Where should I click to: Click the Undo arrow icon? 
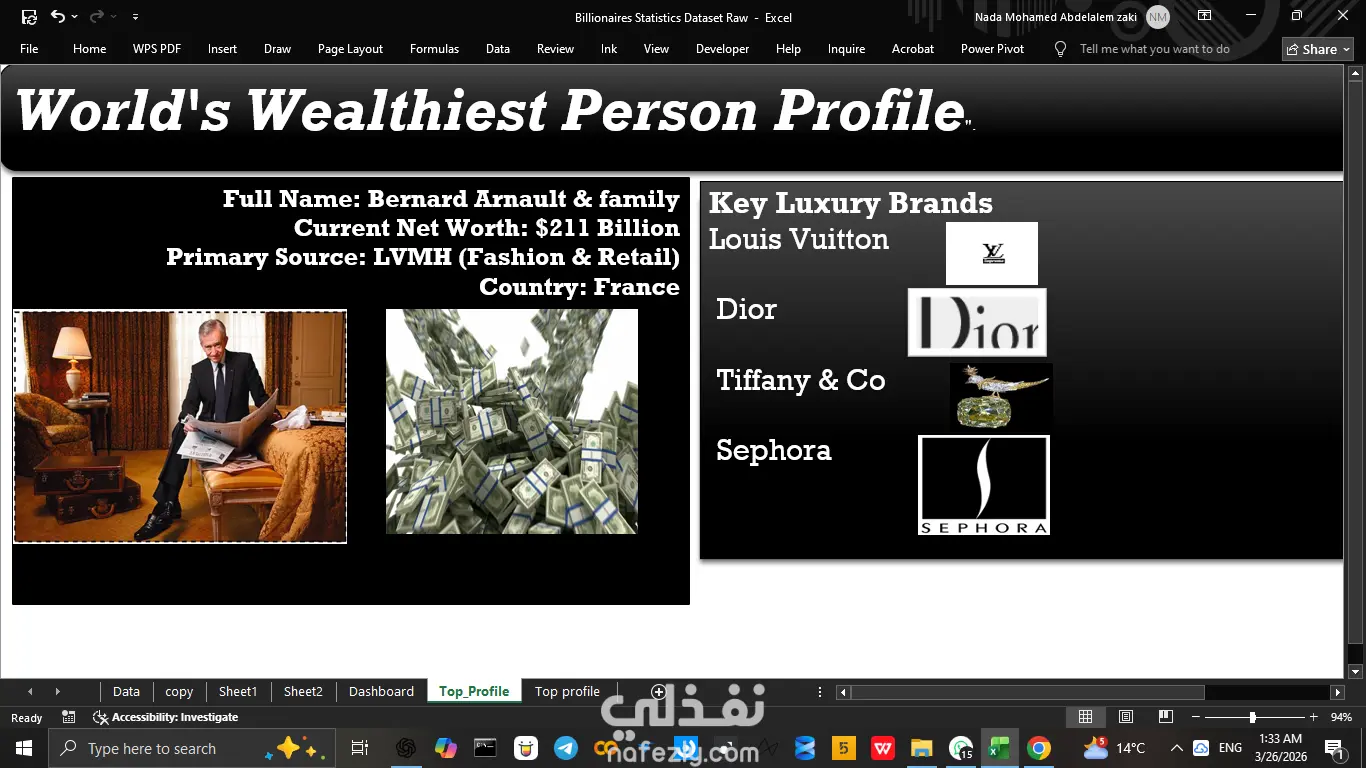[58, 16]
